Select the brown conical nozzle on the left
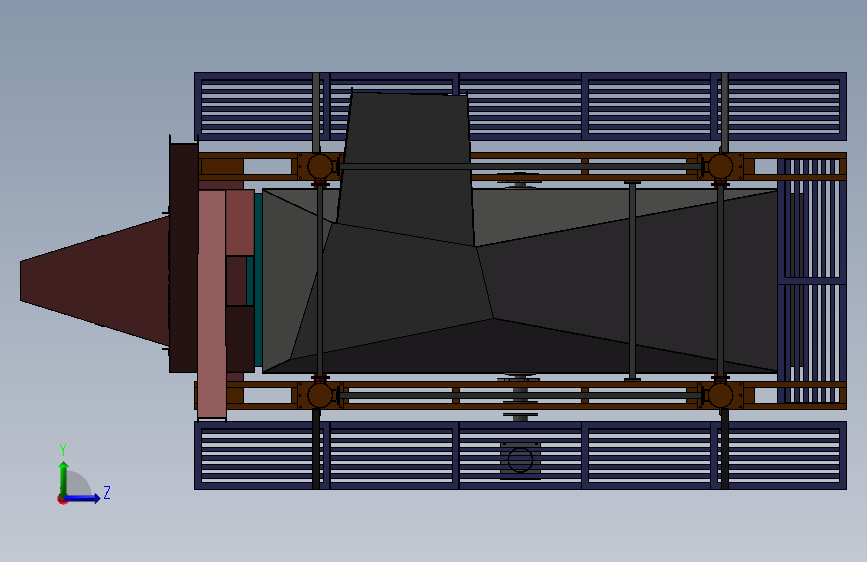This screenshot has height=562, width=867. point(95,280)
